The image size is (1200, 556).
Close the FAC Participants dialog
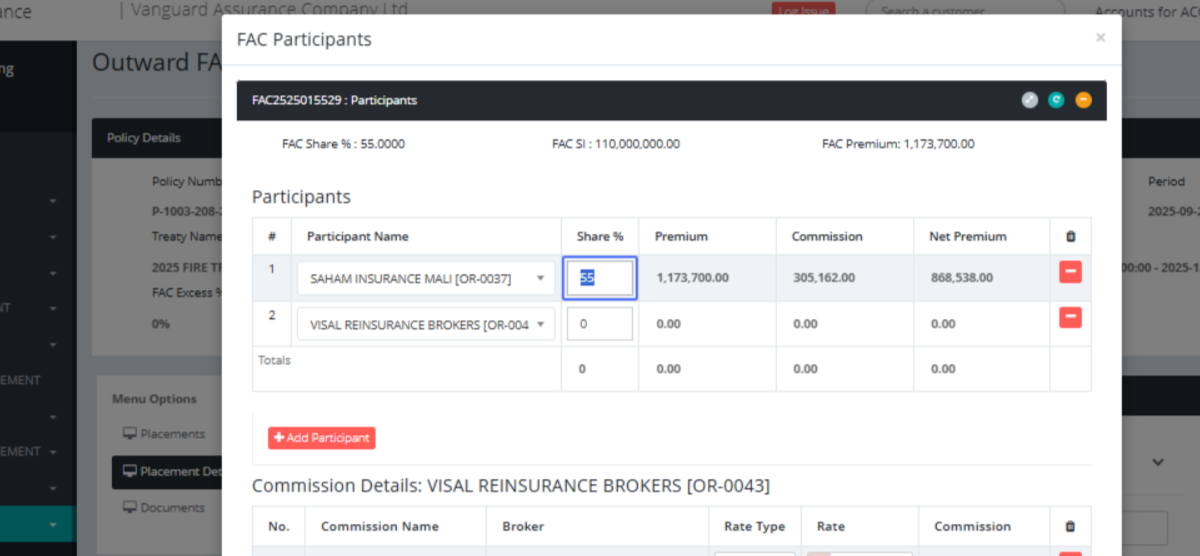click(1100, 38)
